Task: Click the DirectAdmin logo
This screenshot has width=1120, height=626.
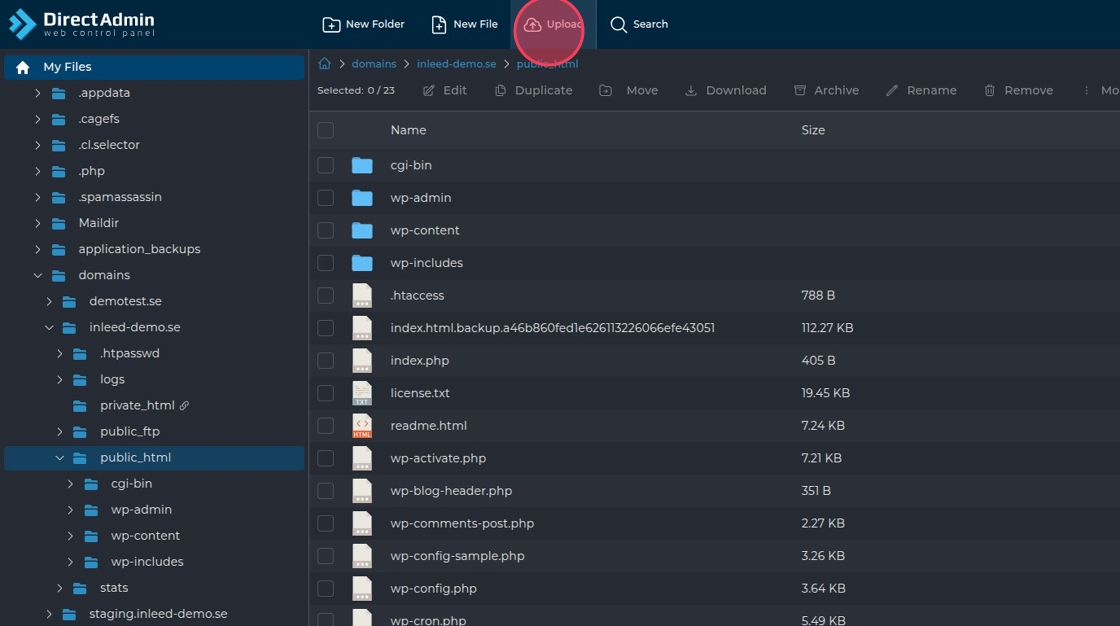Action: [82, 24]
